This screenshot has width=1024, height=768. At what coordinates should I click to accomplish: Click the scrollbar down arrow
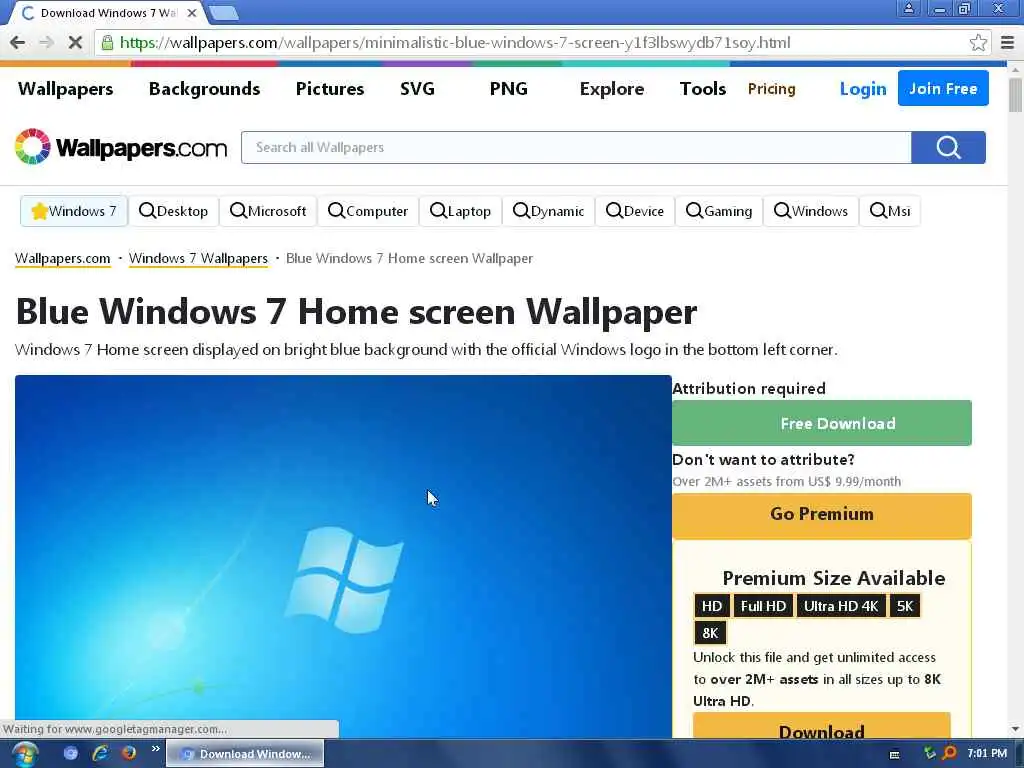pyautogui.click(x=1015, y=729)
